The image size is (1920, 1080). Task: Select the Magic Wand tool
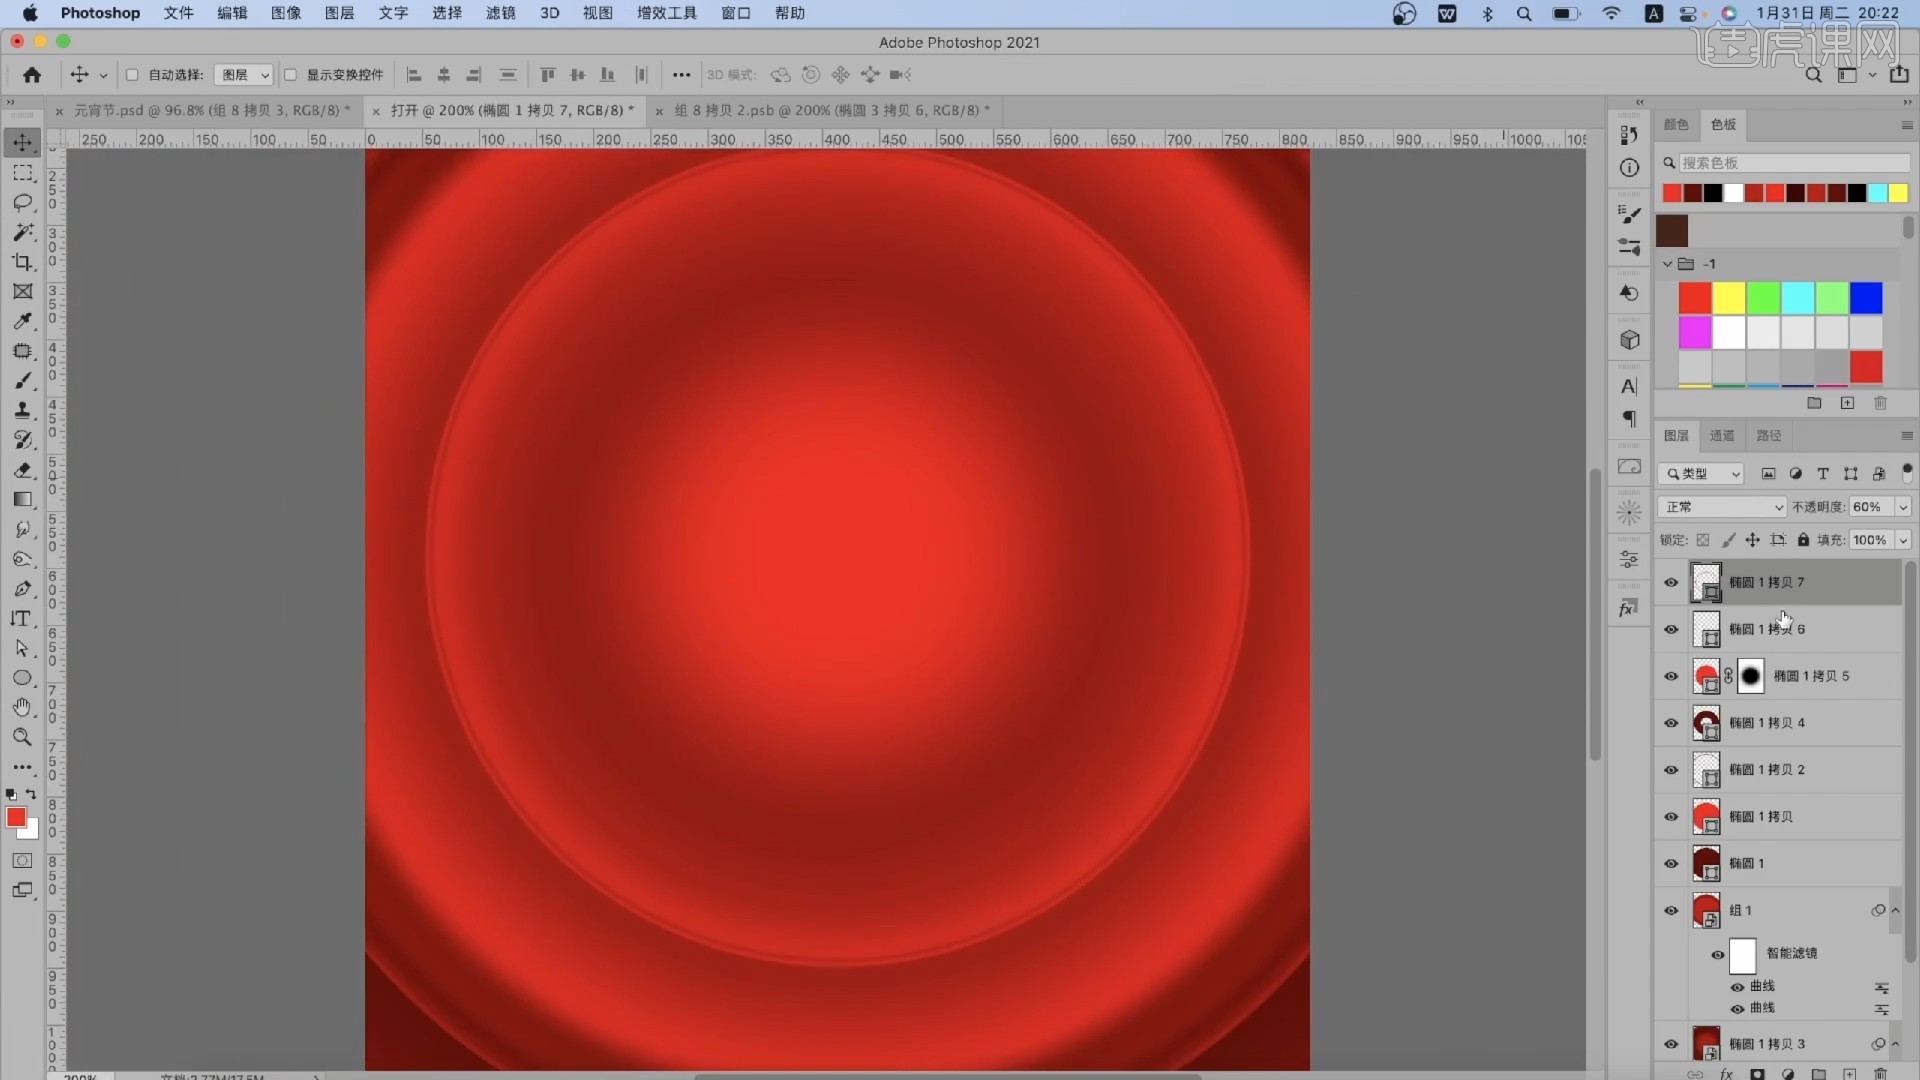pyautogui.click(x=22, y=232)
